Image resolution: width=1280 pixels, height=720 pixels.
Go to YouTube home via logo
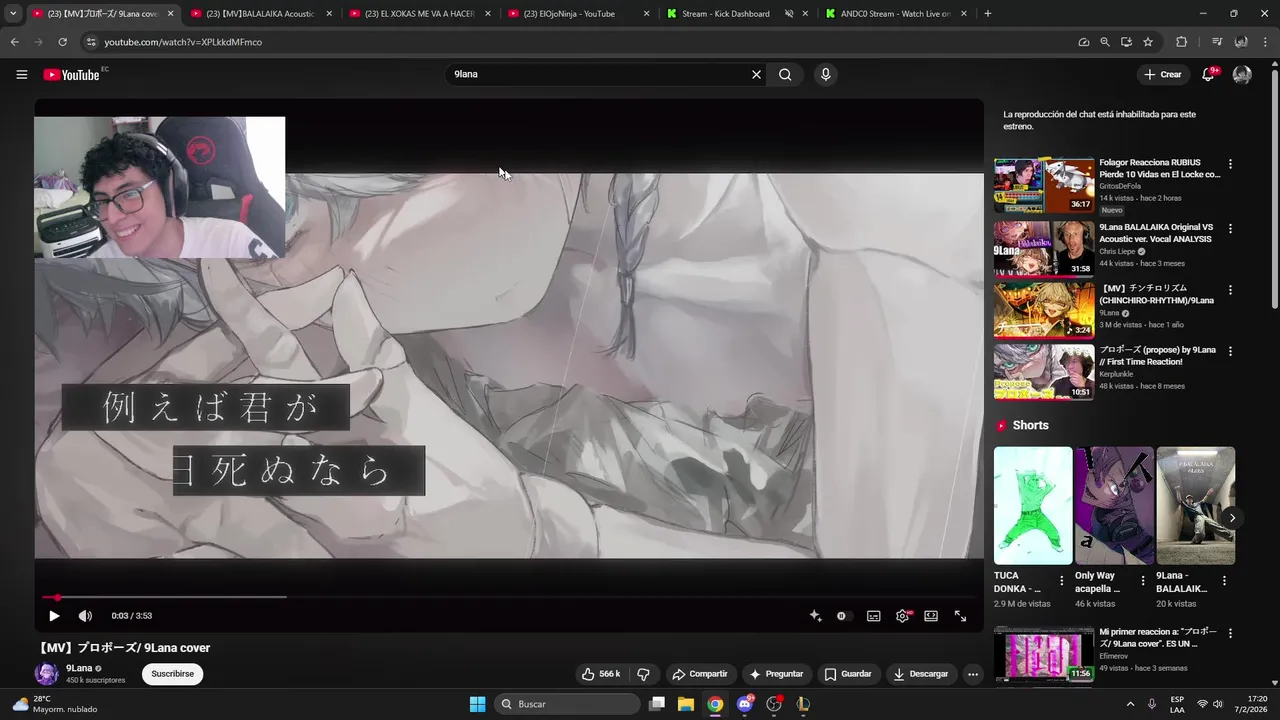pos(71,74)
